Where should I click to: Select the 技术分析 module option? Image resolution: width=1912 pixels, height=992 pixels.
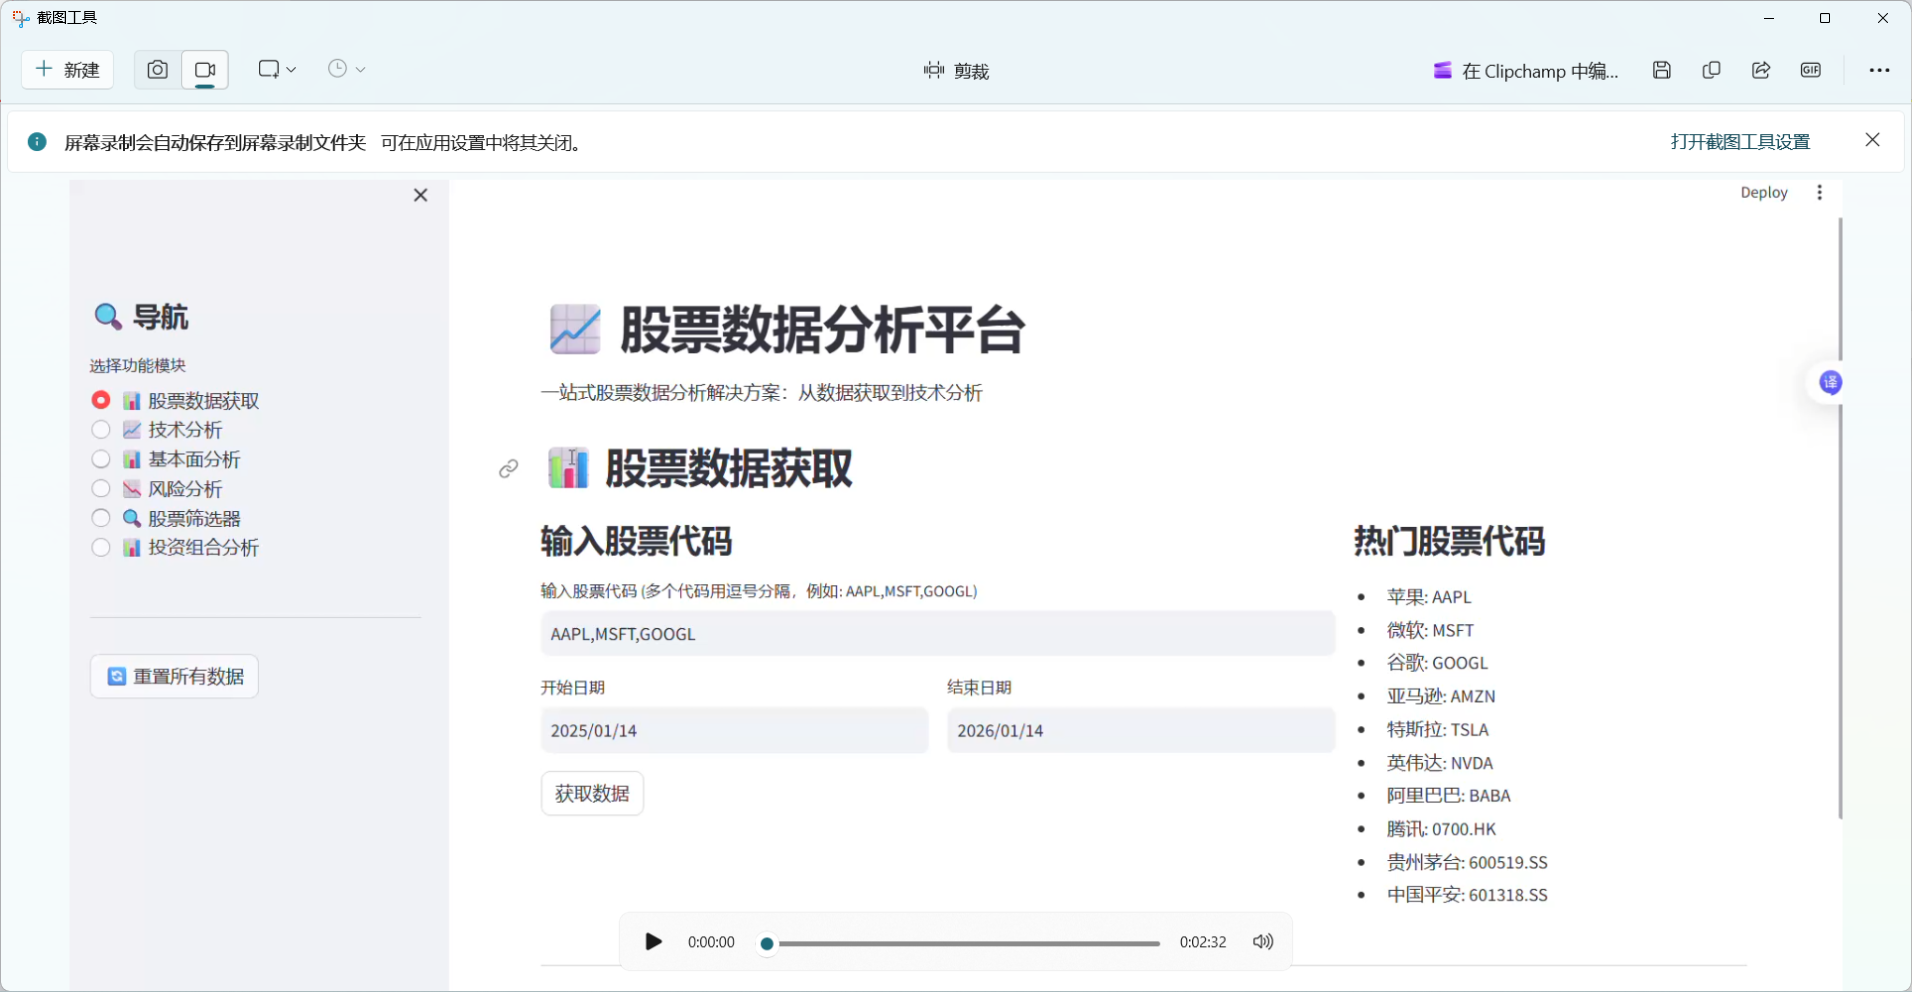click(x=100, y=429)
